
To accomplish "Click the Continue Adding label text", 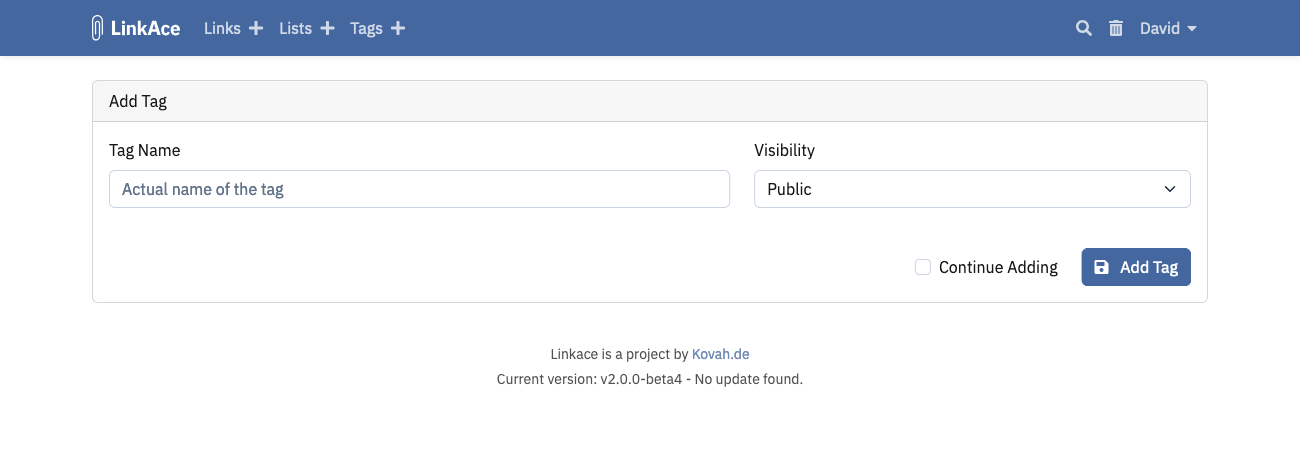I will click(x=998, y=267).
